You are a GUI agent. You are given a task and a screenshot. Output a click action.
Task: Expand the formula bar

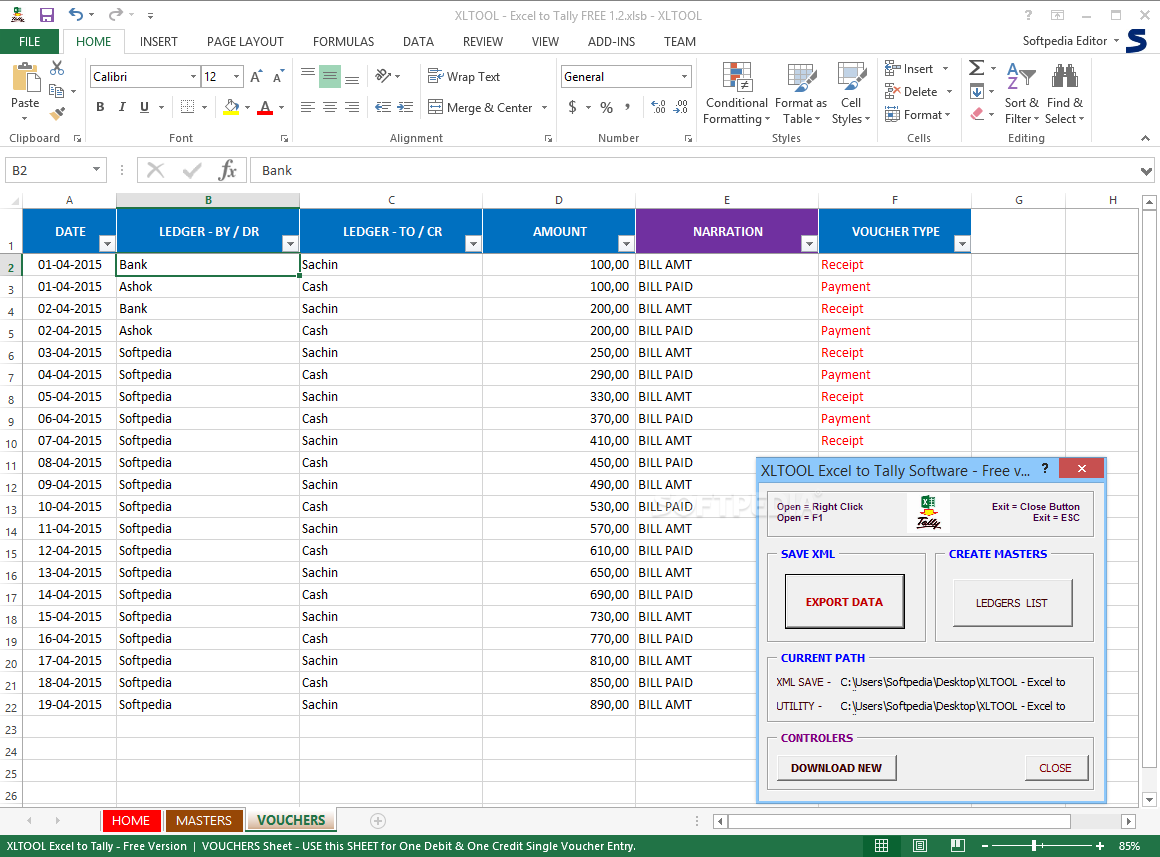pyautogui.click(x=1146, y=171)
